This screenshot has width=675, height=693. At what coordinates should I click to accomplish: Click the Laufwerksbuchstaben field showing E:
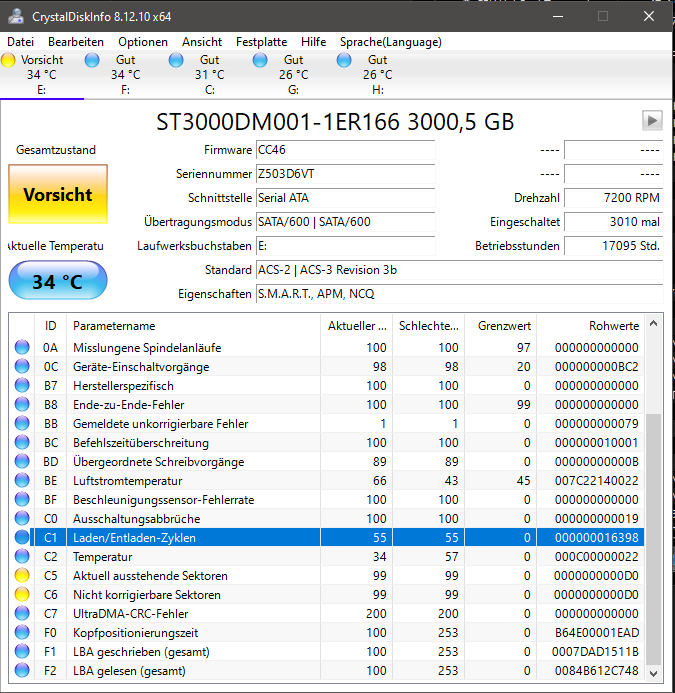point(346,246)
